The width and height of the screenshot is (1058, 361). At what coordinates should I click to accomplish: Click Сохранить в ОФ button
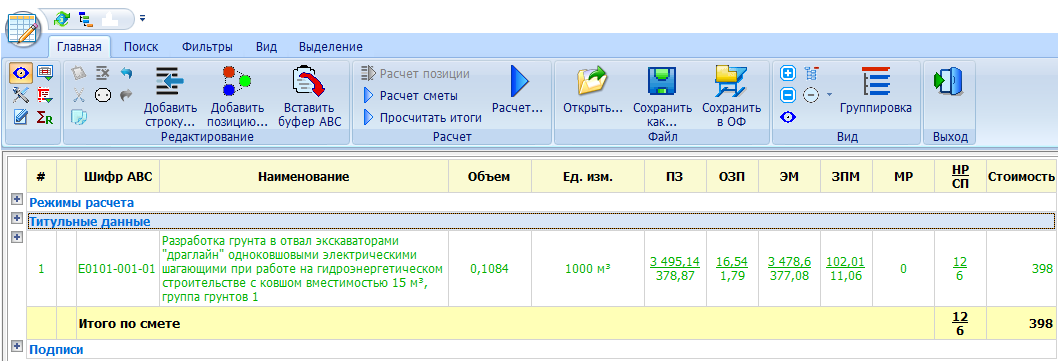pyautogui.click(x=731, y=97)
